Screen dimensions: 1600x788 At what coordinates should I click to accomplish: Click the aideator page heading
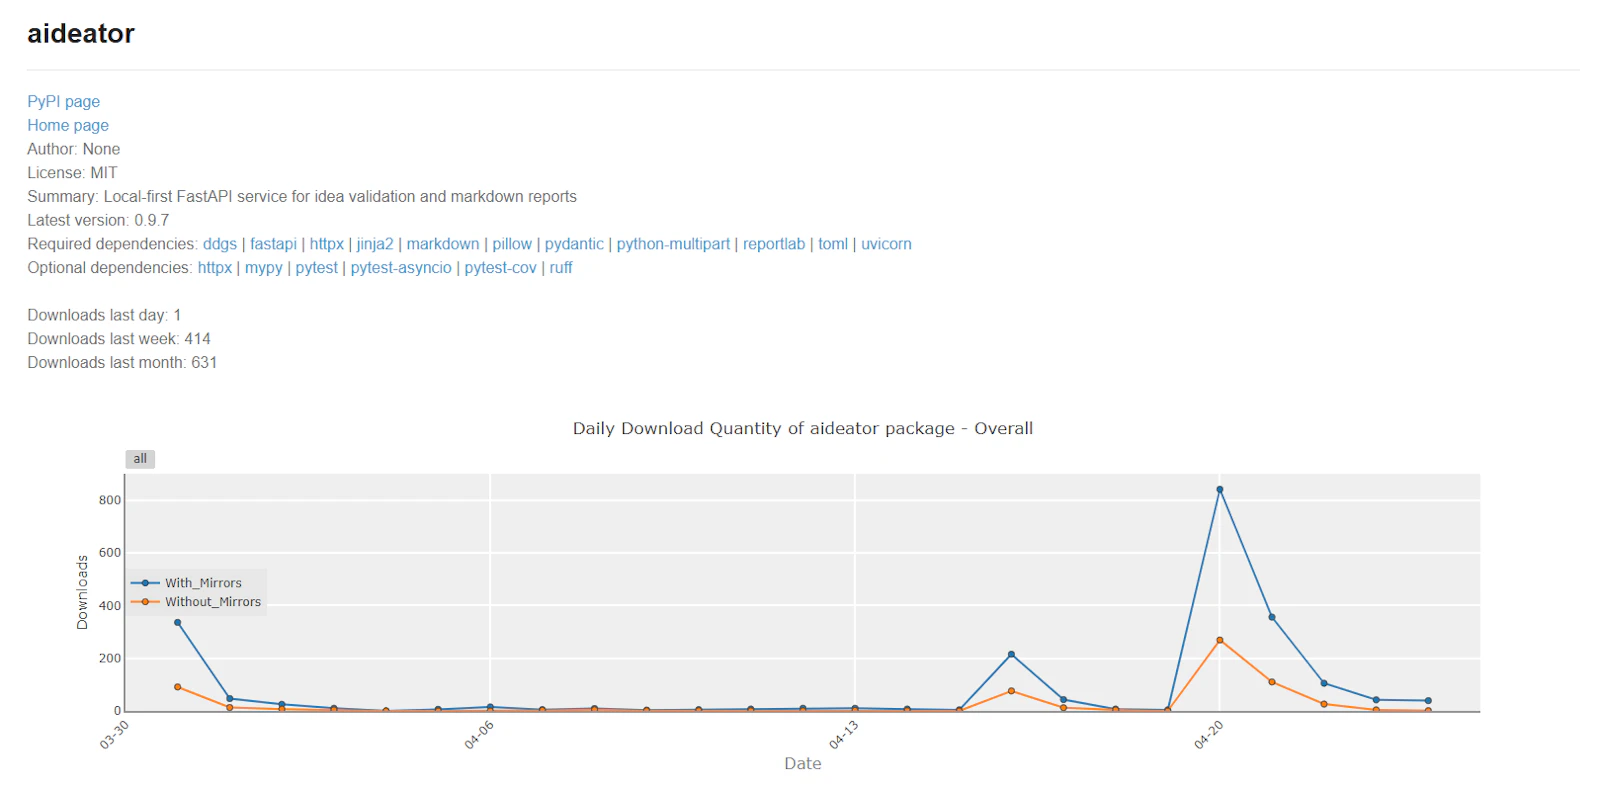[81, 34]
